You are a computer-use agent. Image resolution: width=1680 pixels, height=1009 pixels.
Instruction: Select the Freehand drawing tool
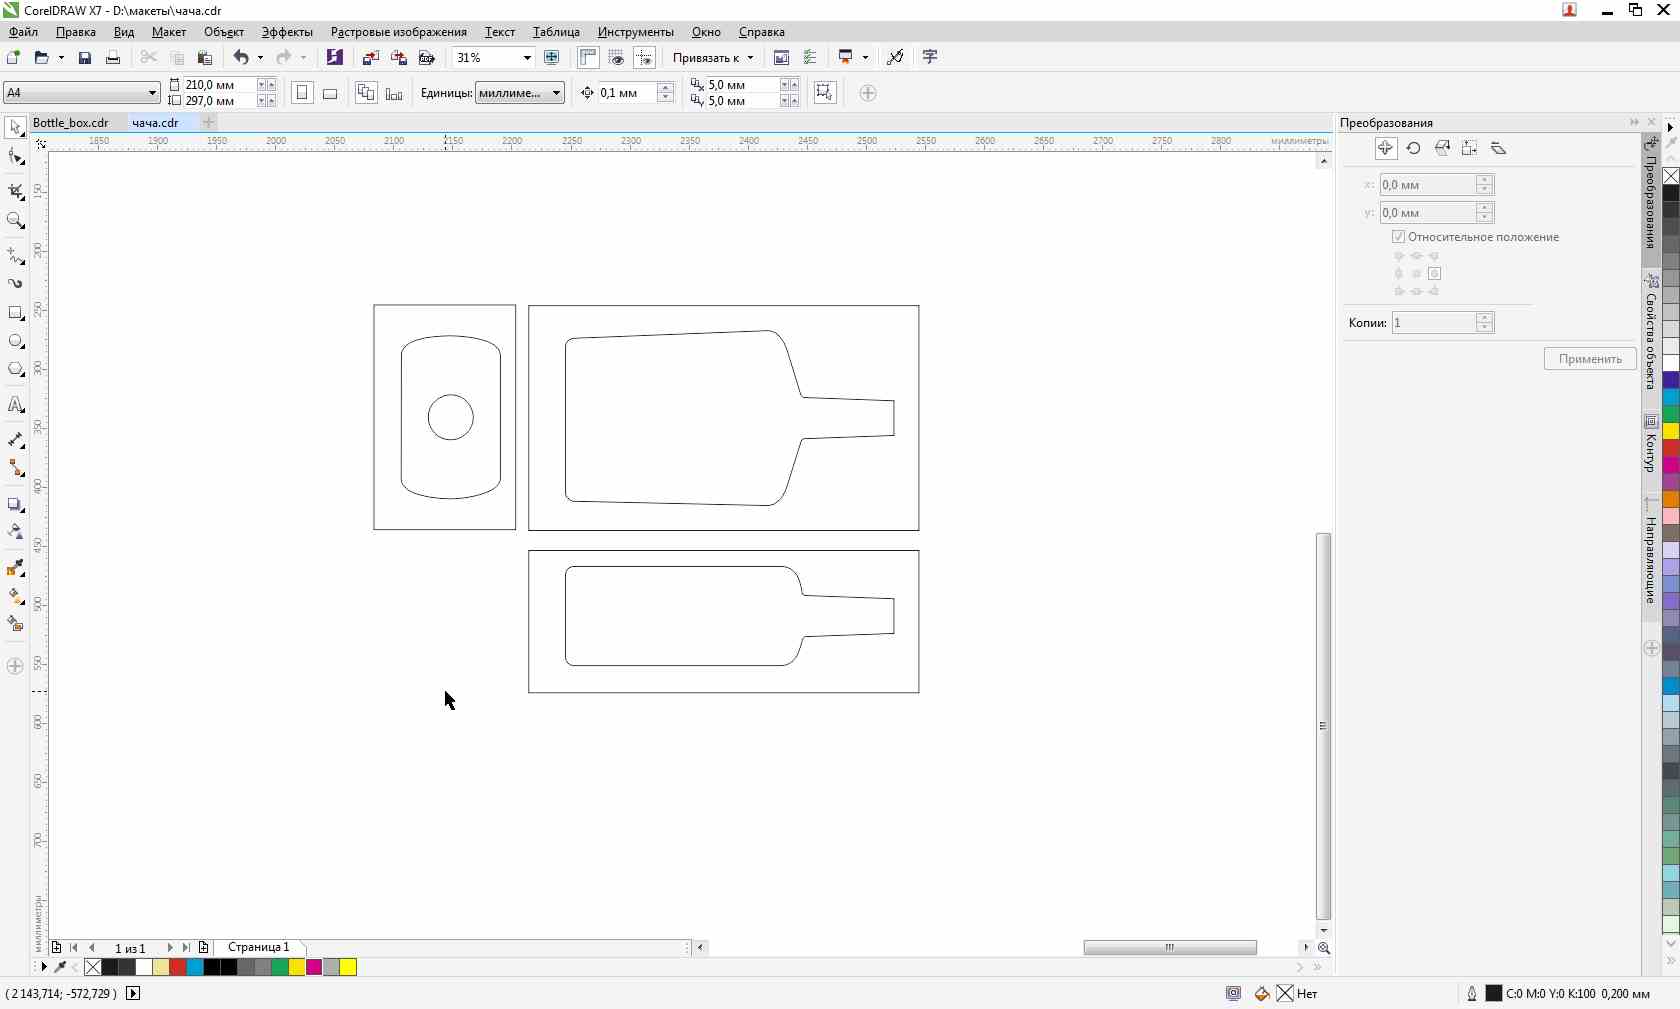tap(15, 256)
